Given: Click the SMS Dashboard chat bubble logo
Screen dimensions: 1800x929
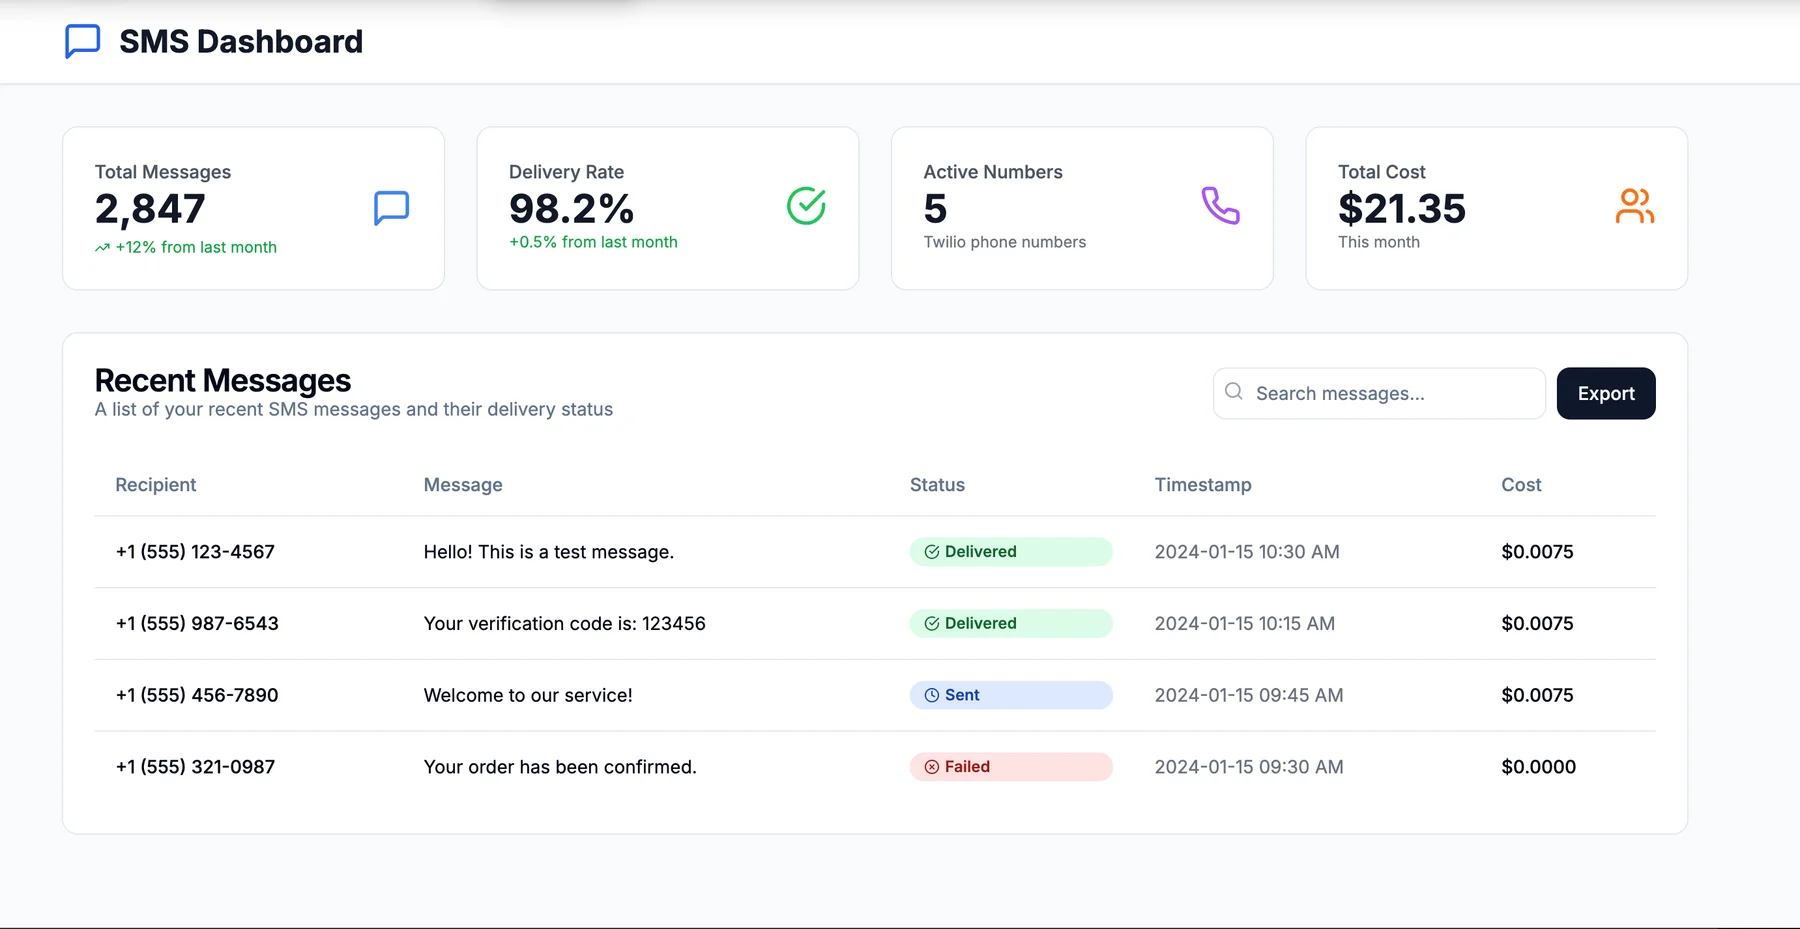Looking at the screenshot, I should coord(82,41).
